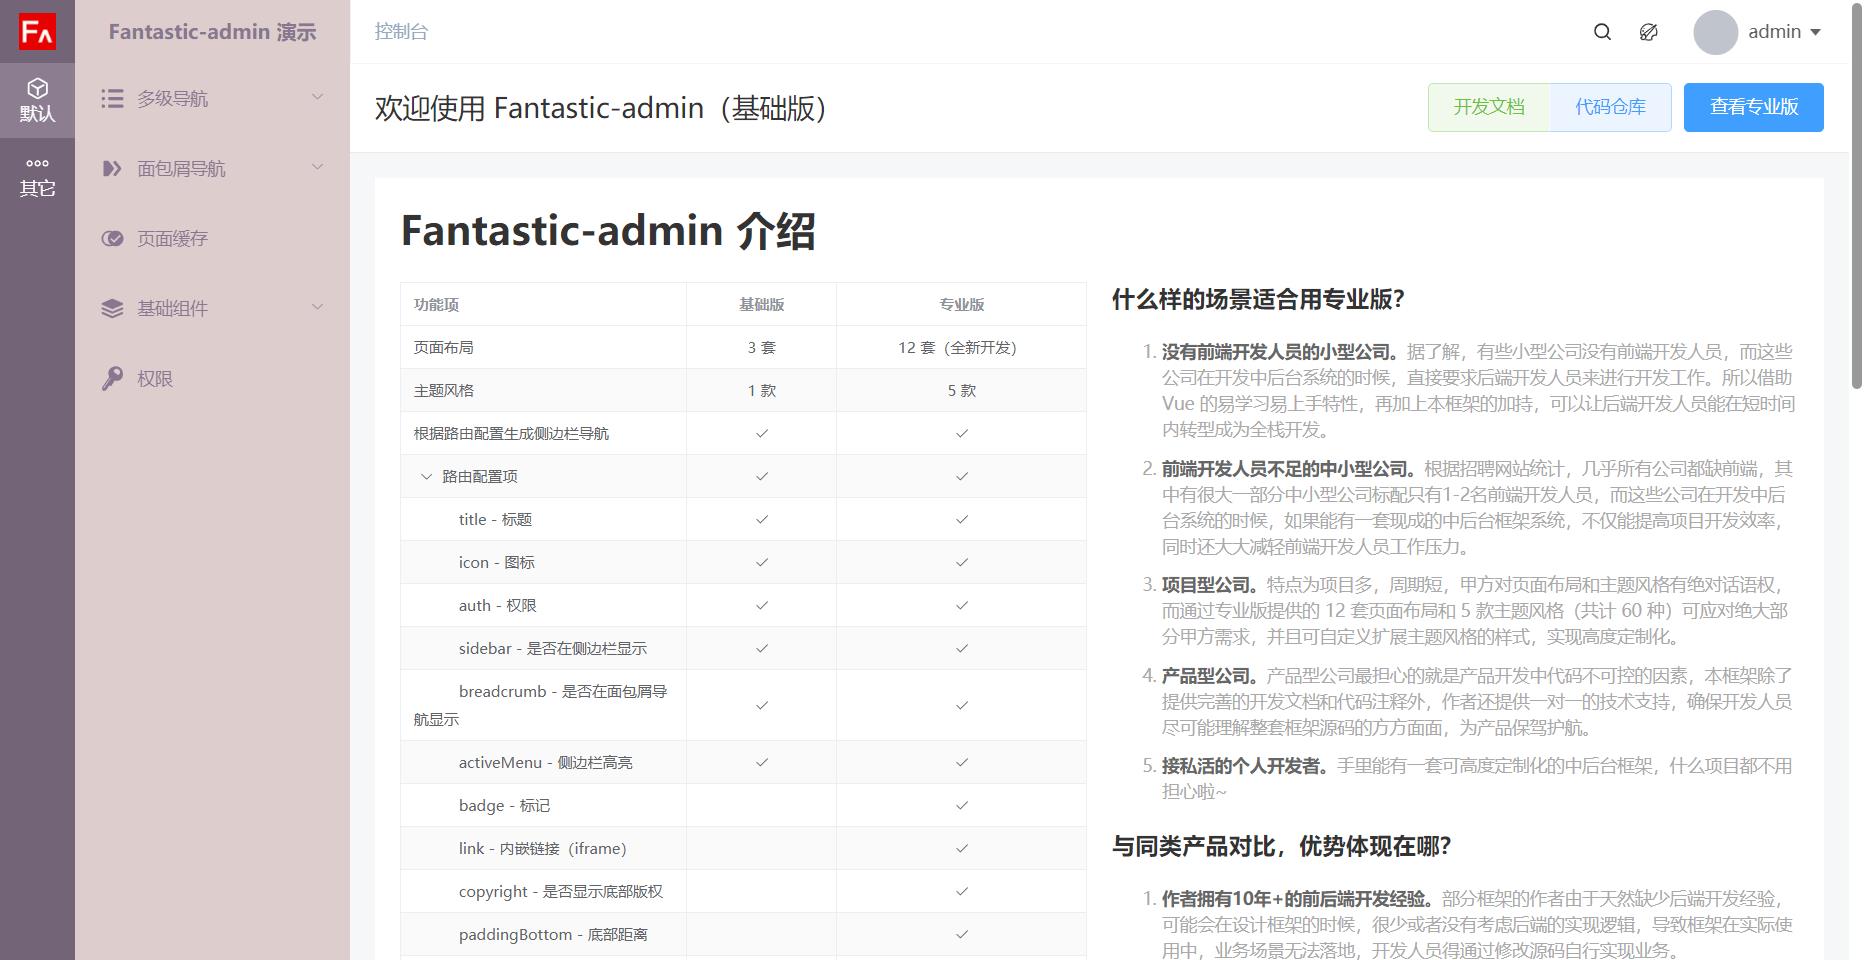Expand the 多级导航 menu chevron

tap(317, 97)
